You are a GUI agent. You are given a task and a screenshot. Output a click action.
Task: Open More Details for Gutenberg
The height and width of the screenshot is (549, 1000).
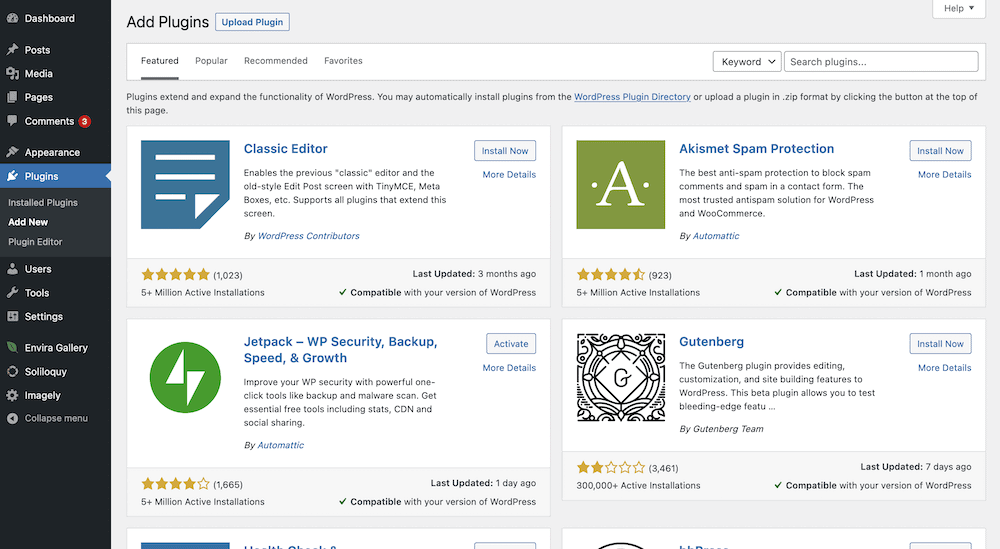pos(945,368)
